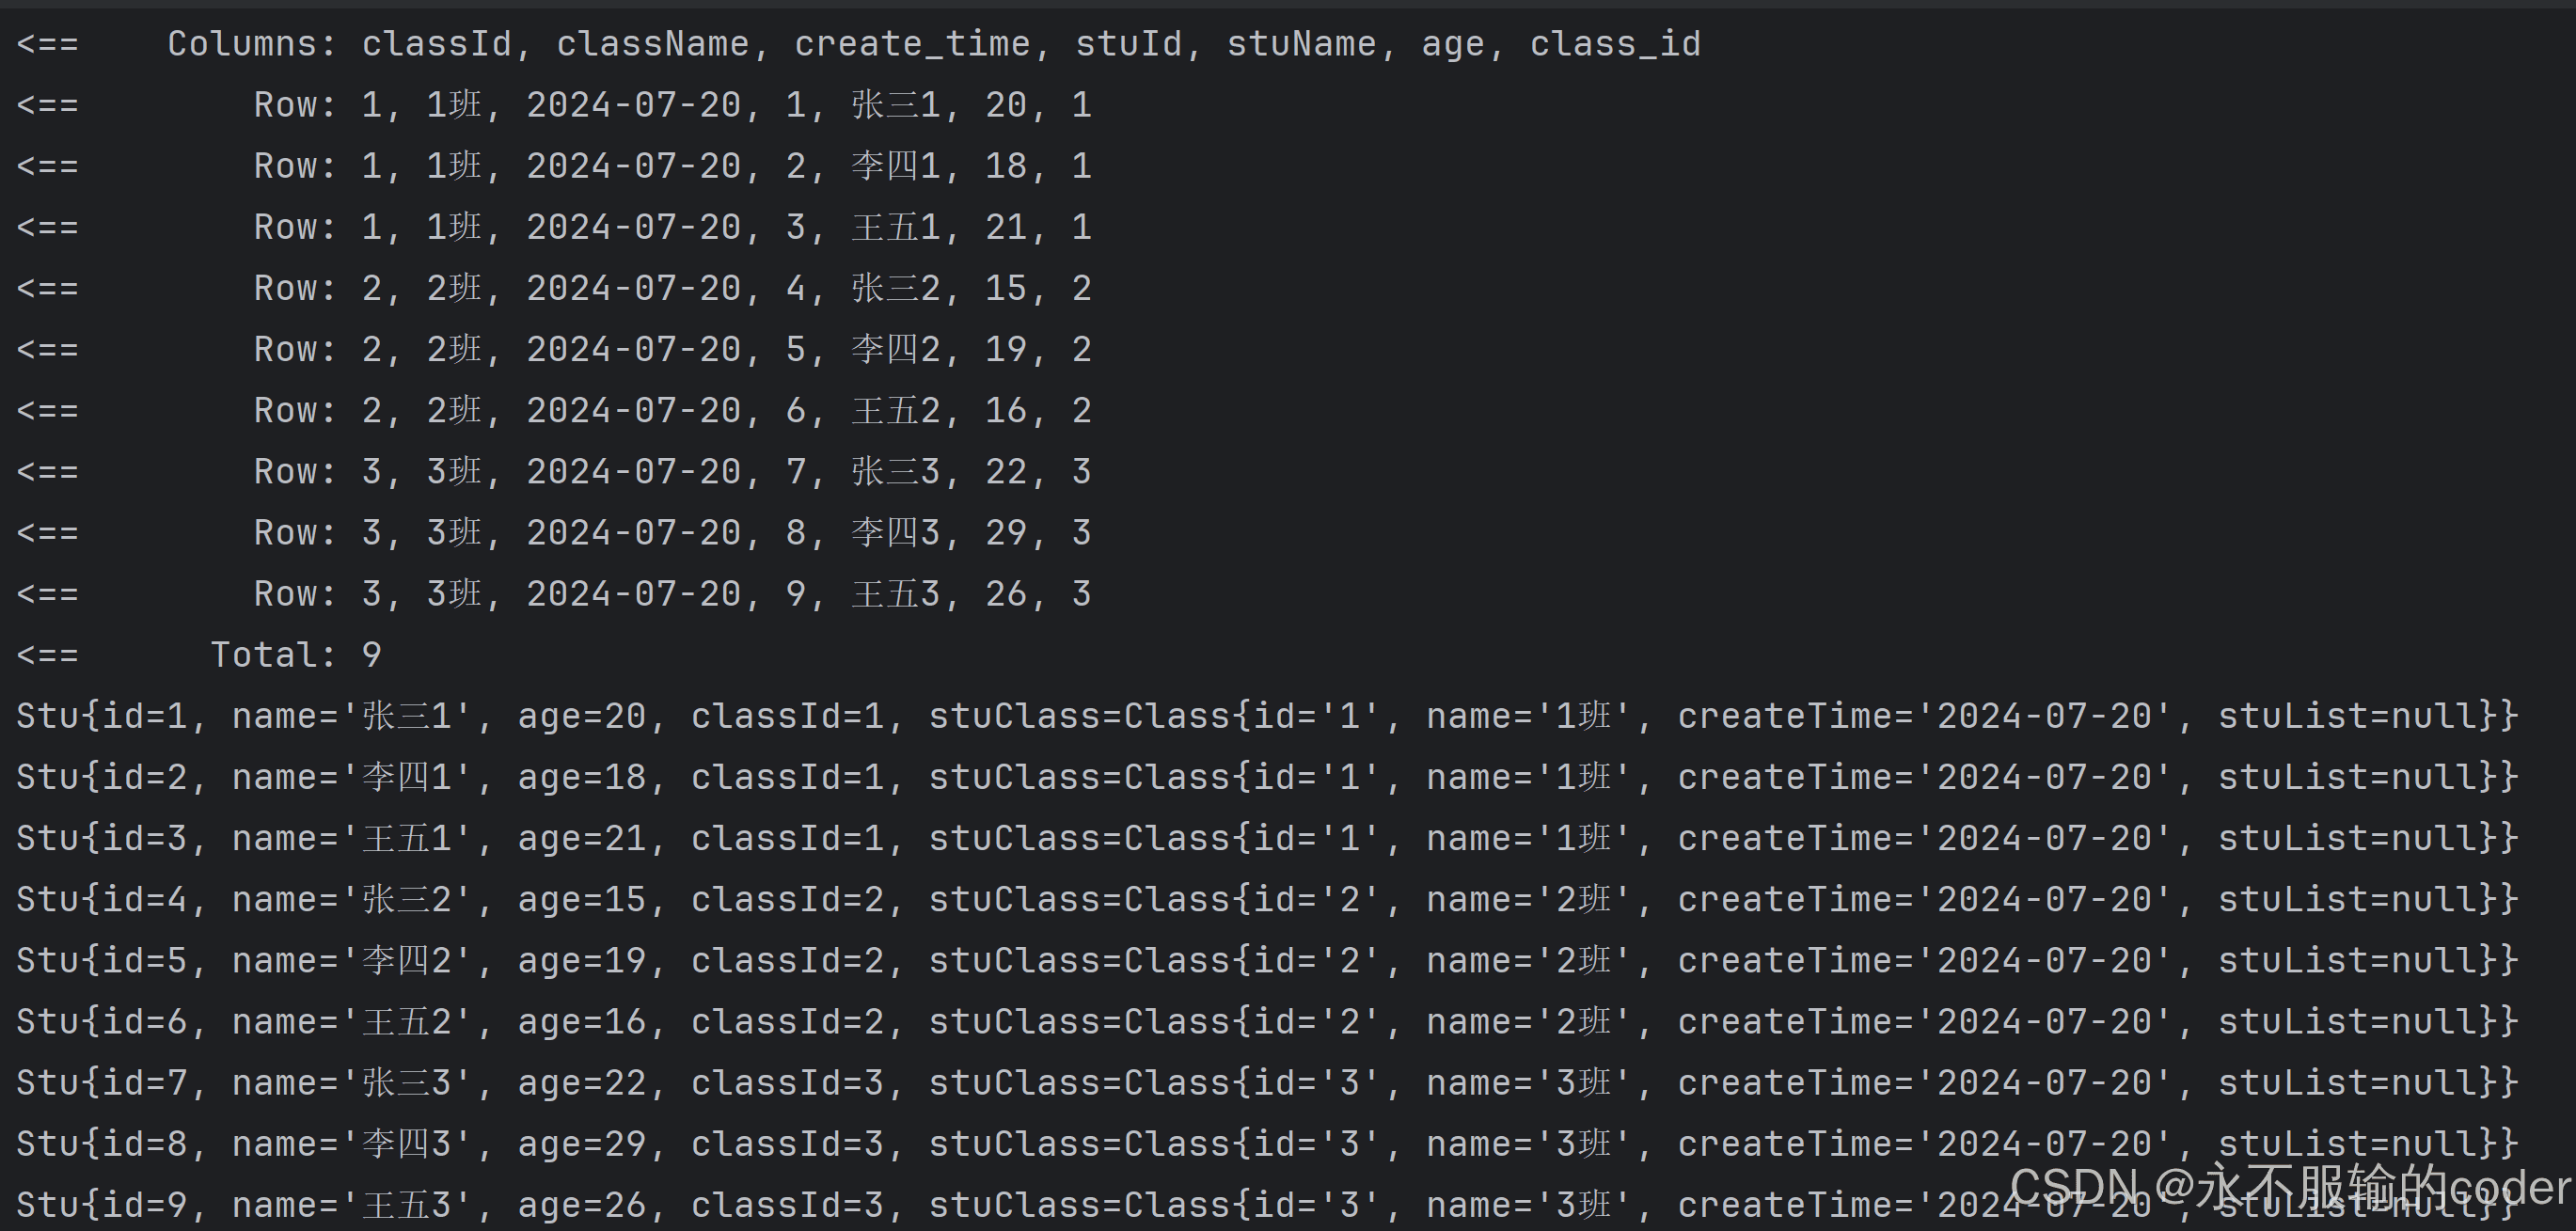Screen dimensions: 2576x1231
Task: Click the Stu{id=3 output line
Action: (x=1266, y=838)
